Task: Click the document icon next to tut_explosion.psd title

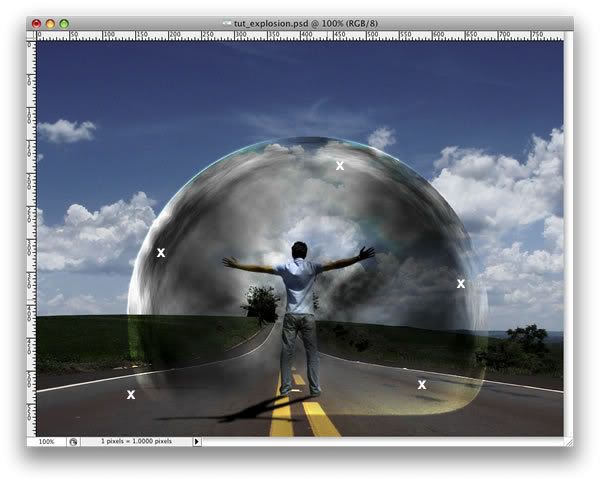Action: tap(227, 23)
